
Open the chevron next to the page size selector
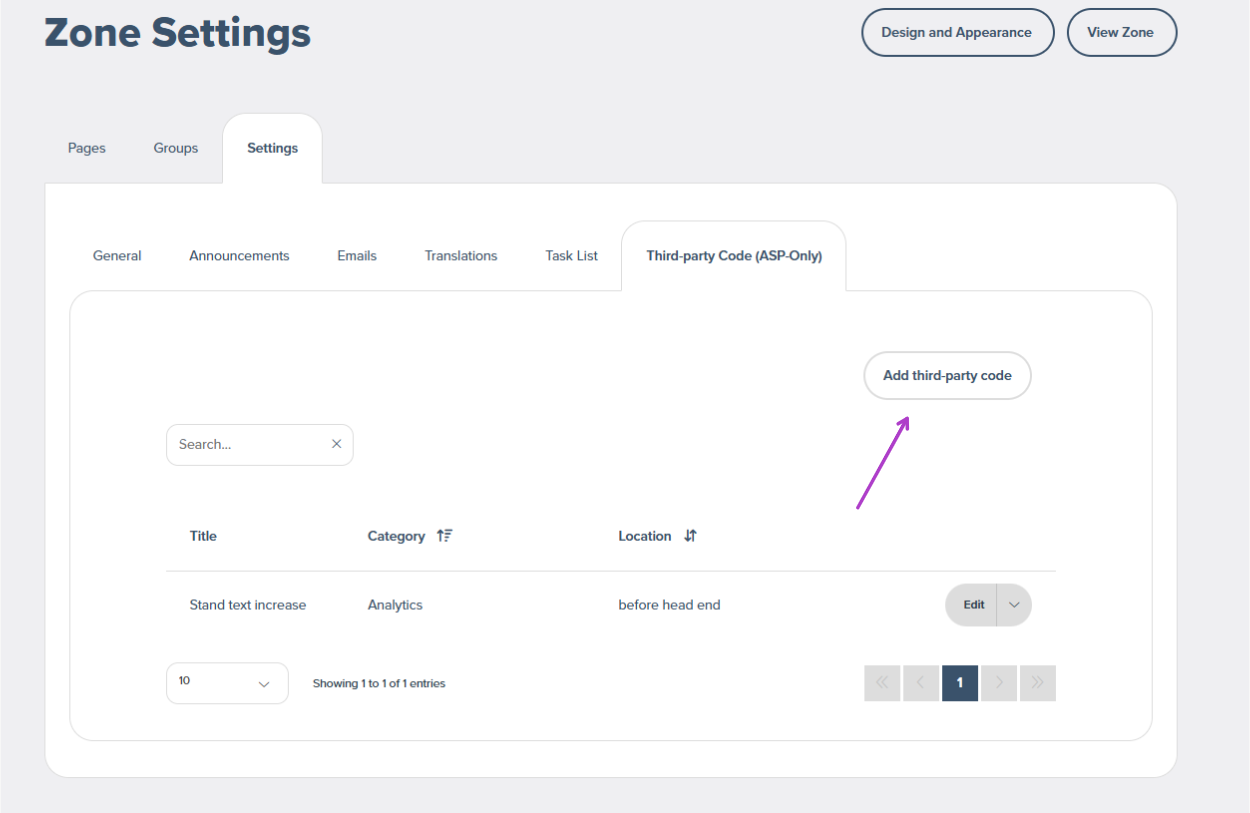tap(264, 683)
